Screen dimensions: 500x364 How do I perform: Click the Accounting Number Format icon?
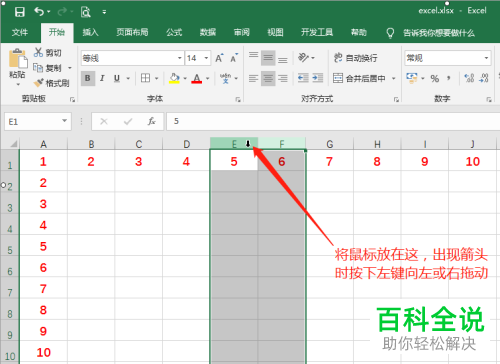[412, 78]
